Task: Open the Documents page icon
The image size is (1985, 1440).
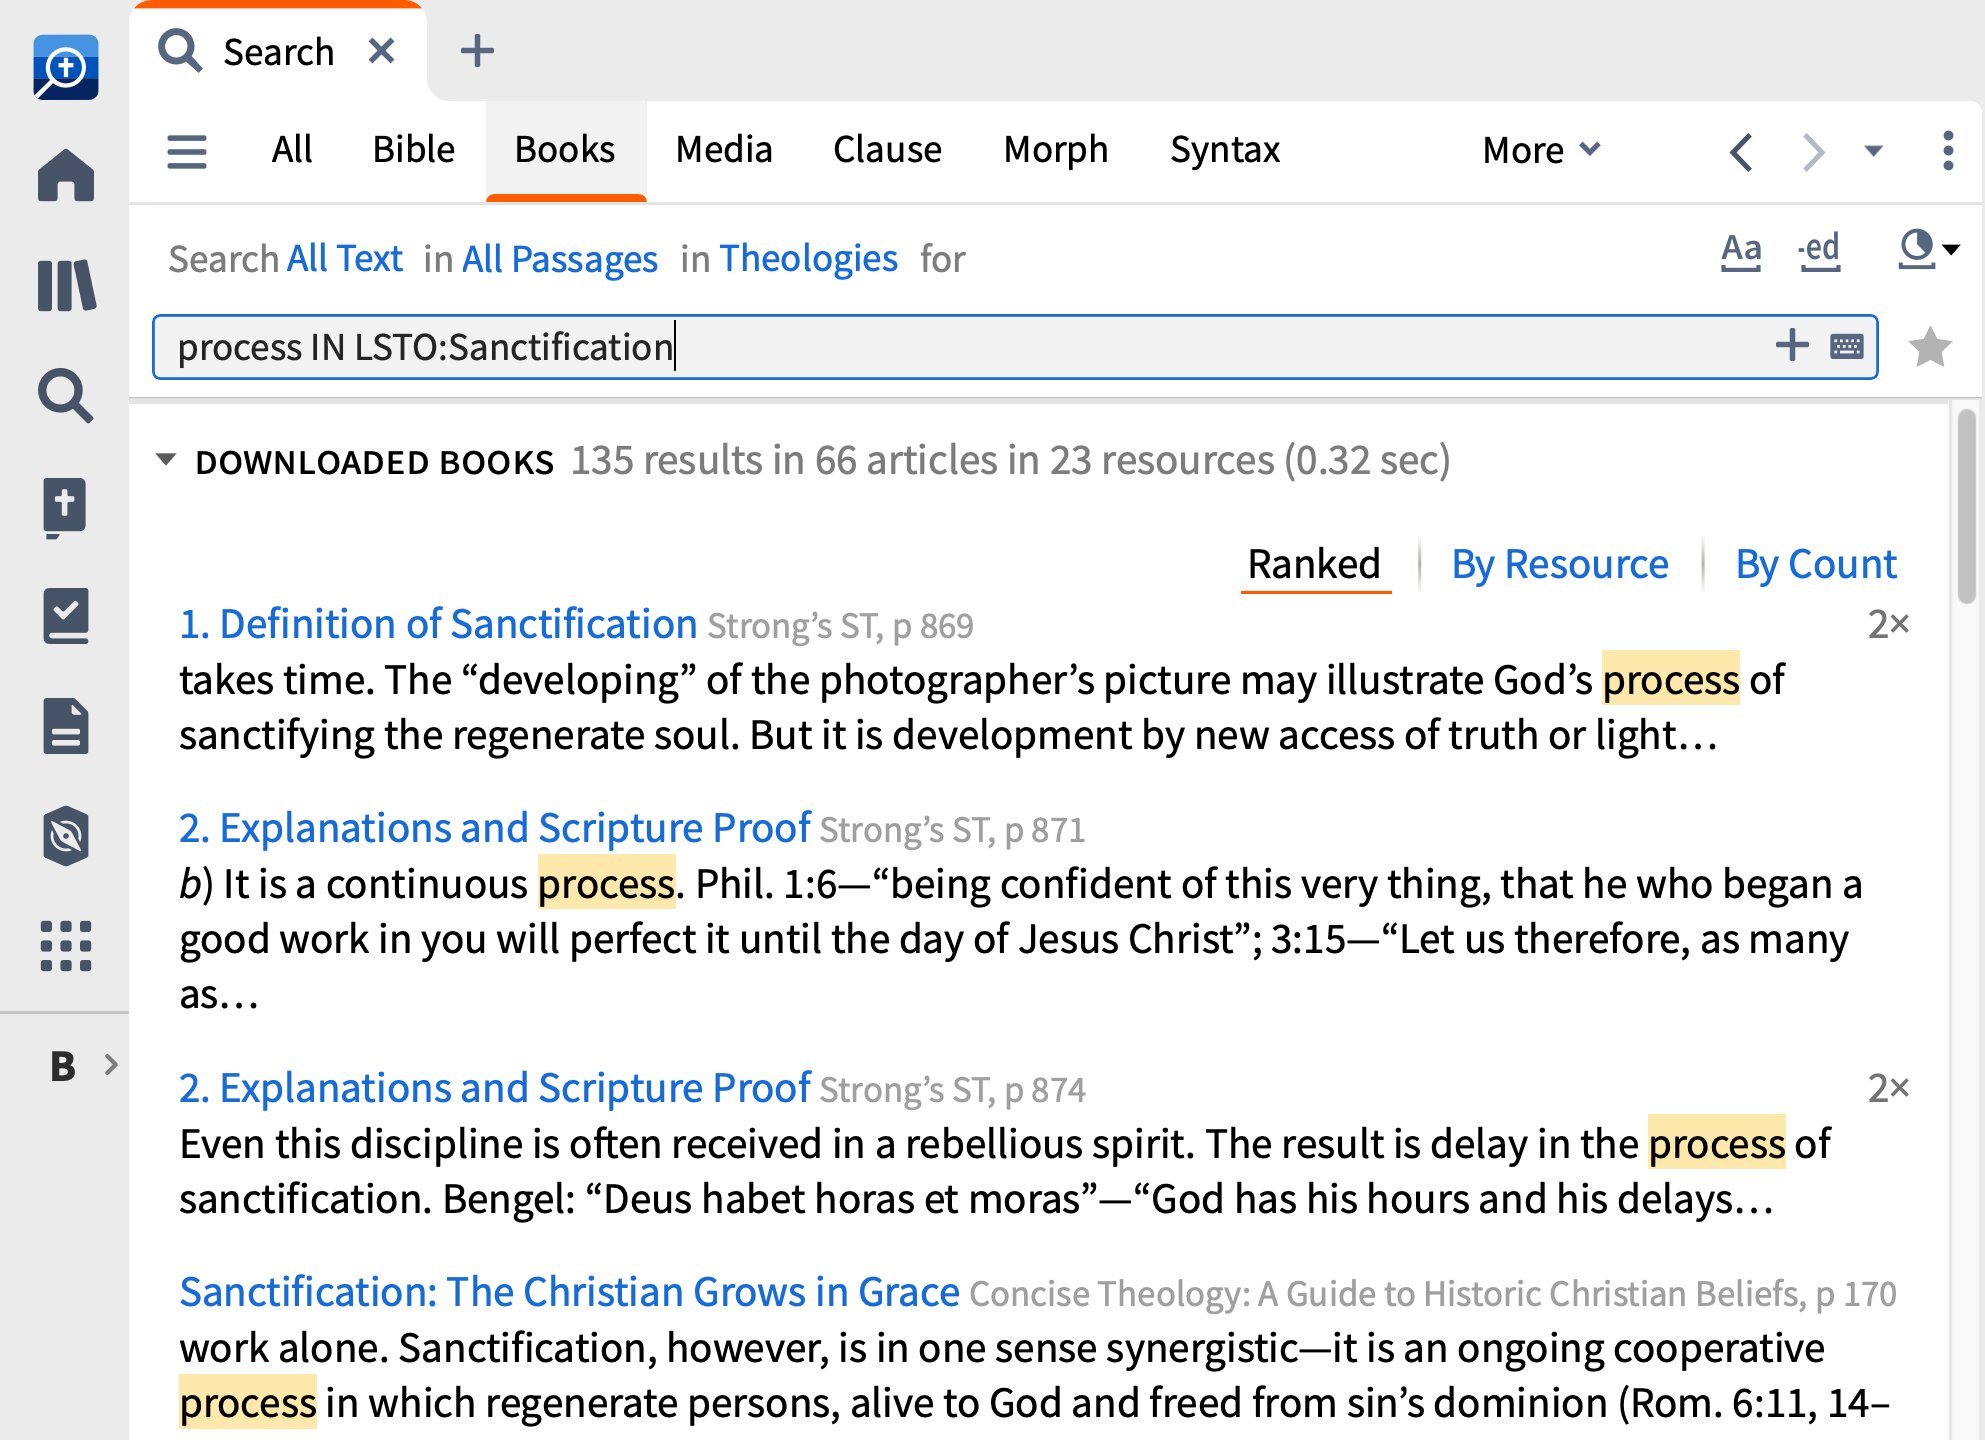Action: [66, 726]
